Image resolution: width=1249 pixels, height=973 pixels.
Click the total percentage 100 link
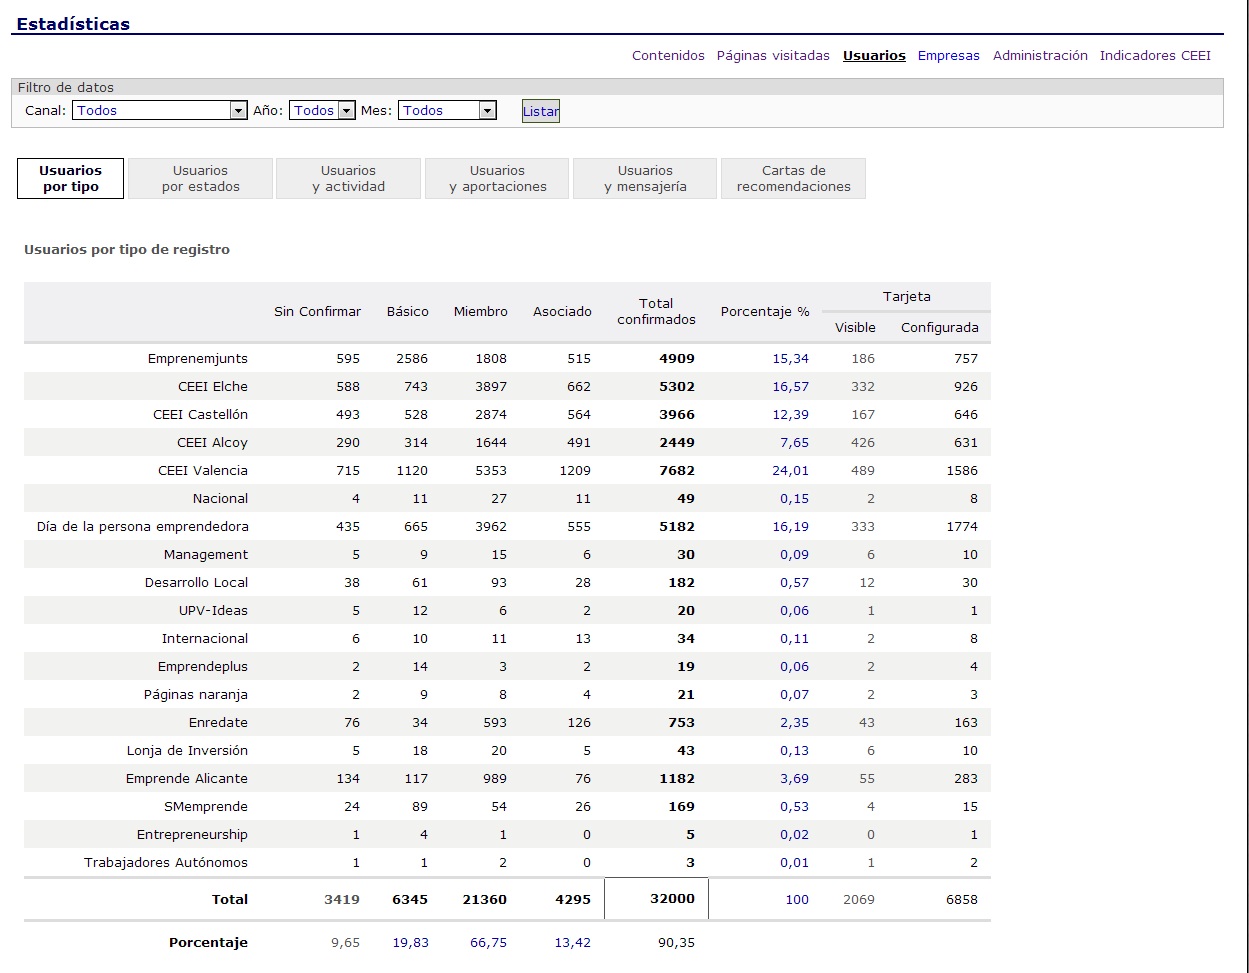pos(796,900)
